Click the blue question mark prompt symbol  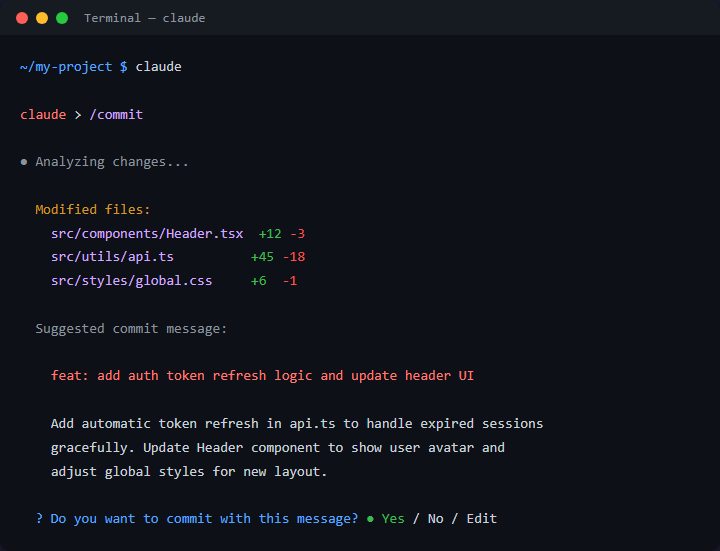(x=39, y=518)
